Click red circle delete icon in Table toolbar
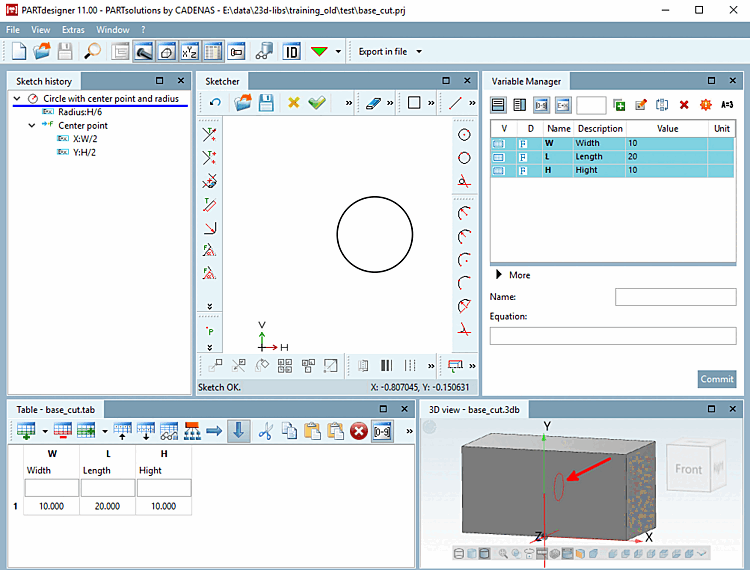Screen dimensions: 750x570 pos(359,431)
